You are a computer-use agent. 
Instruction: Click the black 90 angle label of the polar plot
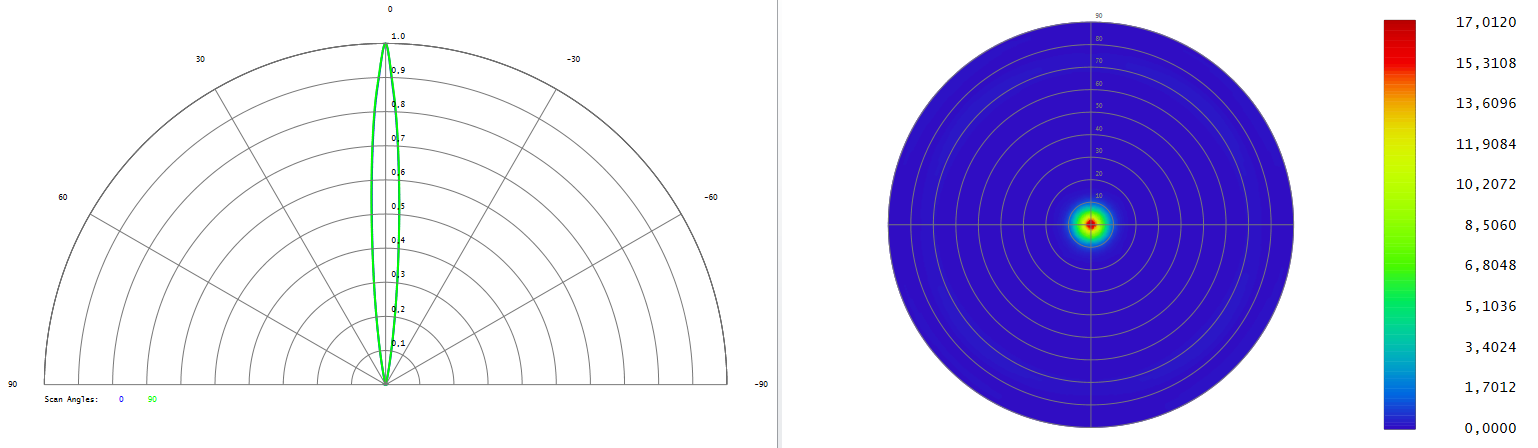coord(13,384)
